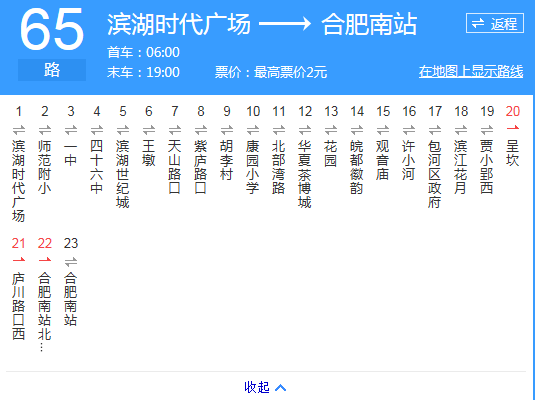Select stop 2 师范附小
Screen dimensions: 540x400
click(x=44, y=167)
